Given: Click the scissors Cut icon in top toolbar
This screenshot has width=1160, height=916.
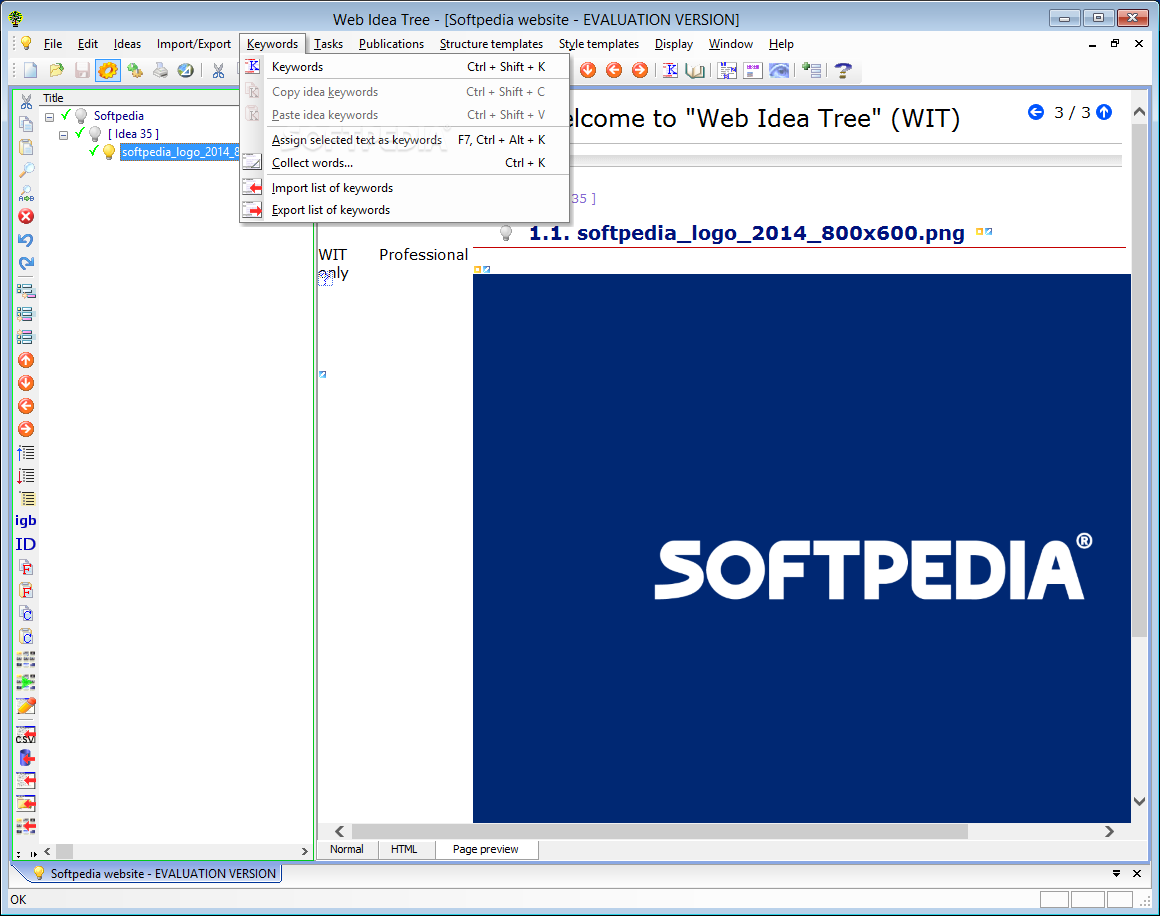Looking at the screenshot, I should click(x=218, y=70).
